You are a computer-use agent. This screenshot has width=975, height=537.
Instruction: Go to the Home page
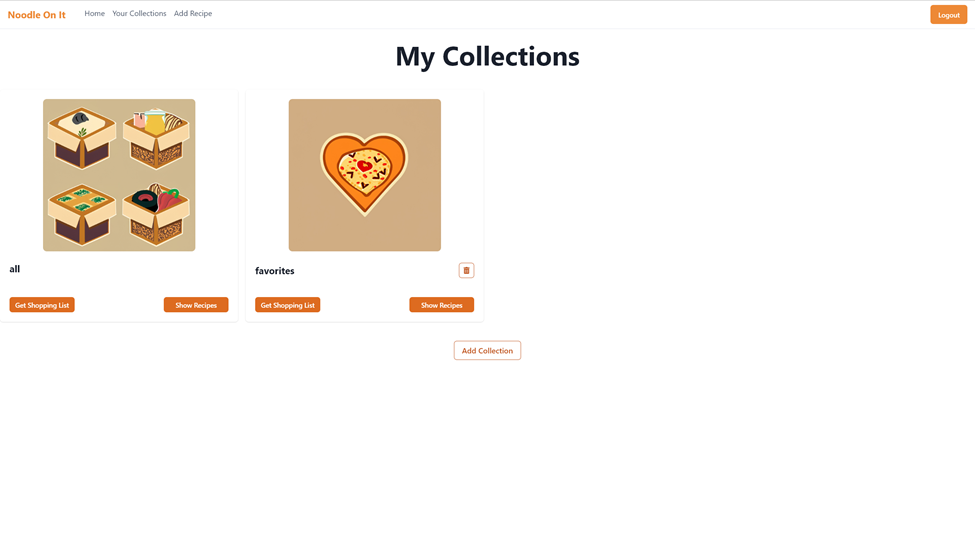[x=95, y=14]
